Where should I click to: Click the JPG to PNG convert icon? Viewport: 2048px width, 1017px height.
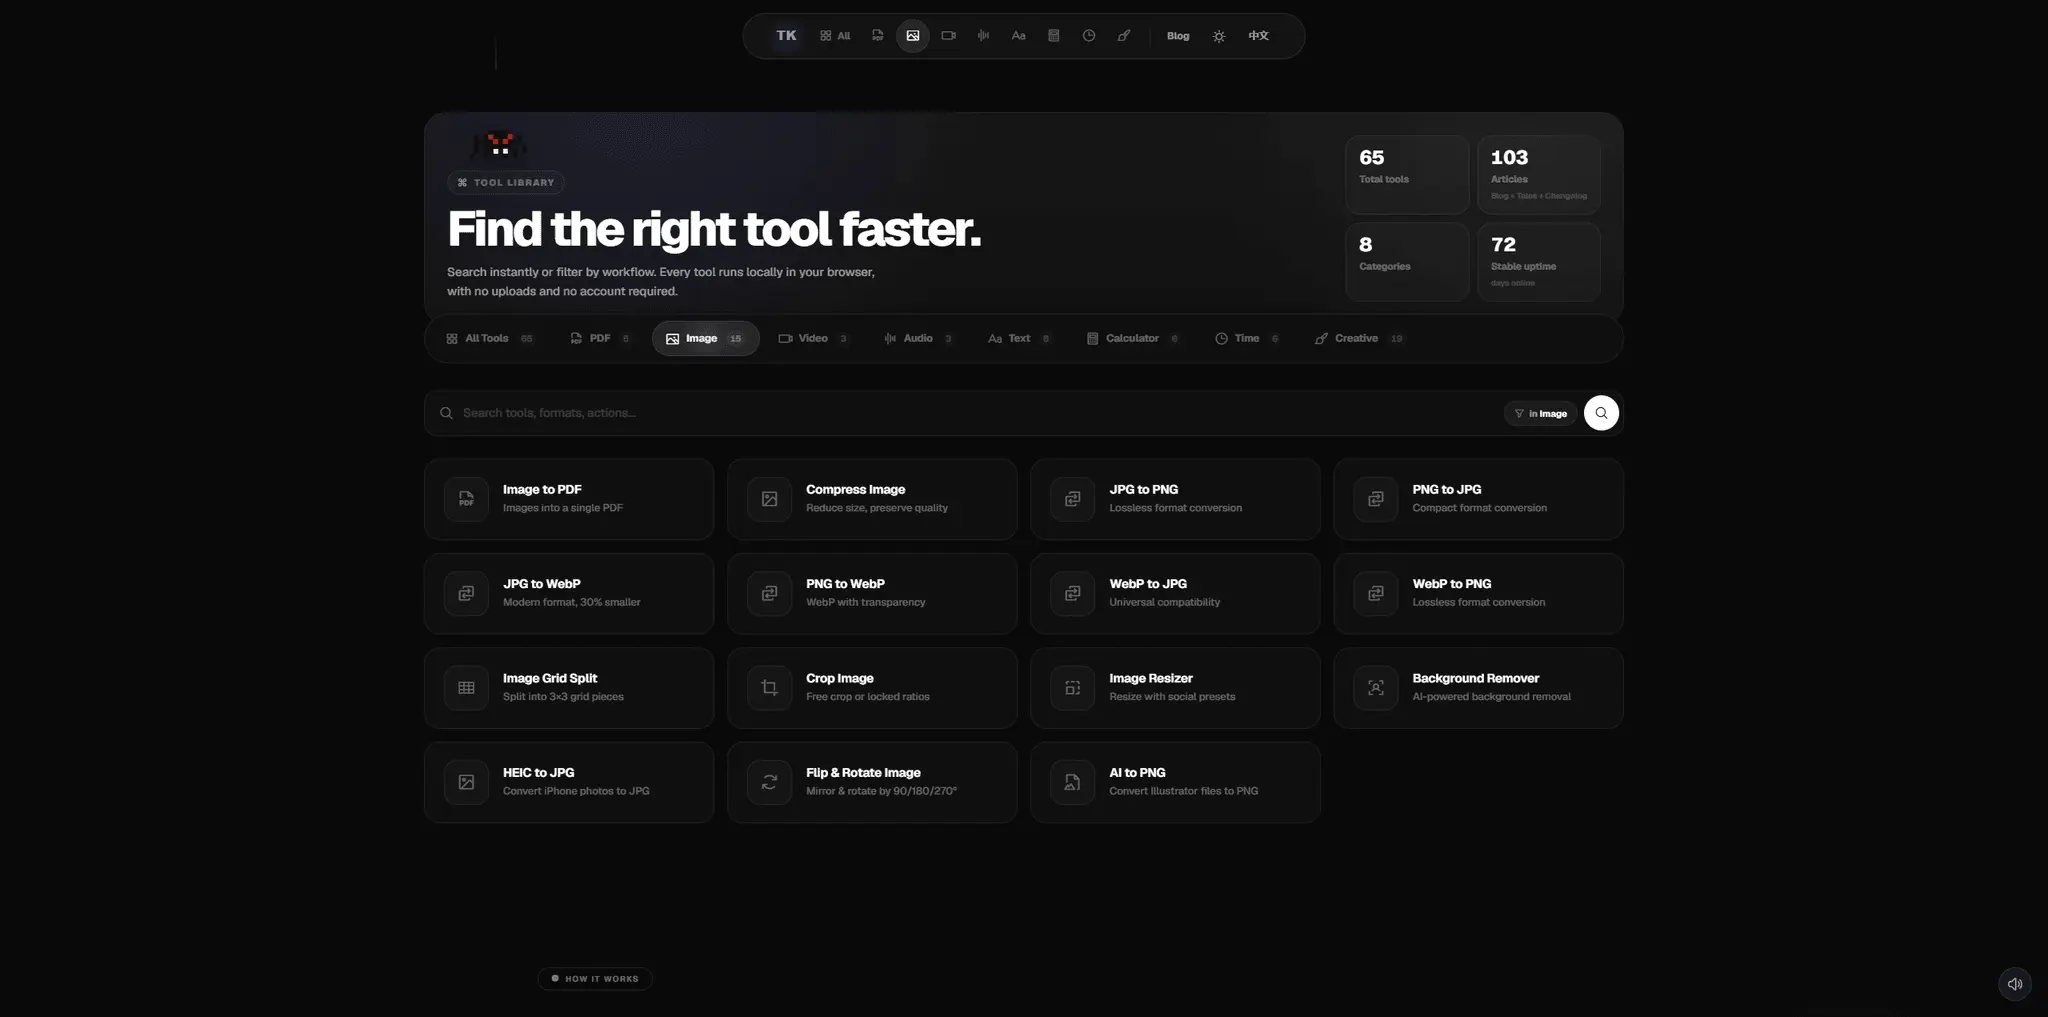coord(1072,499)
